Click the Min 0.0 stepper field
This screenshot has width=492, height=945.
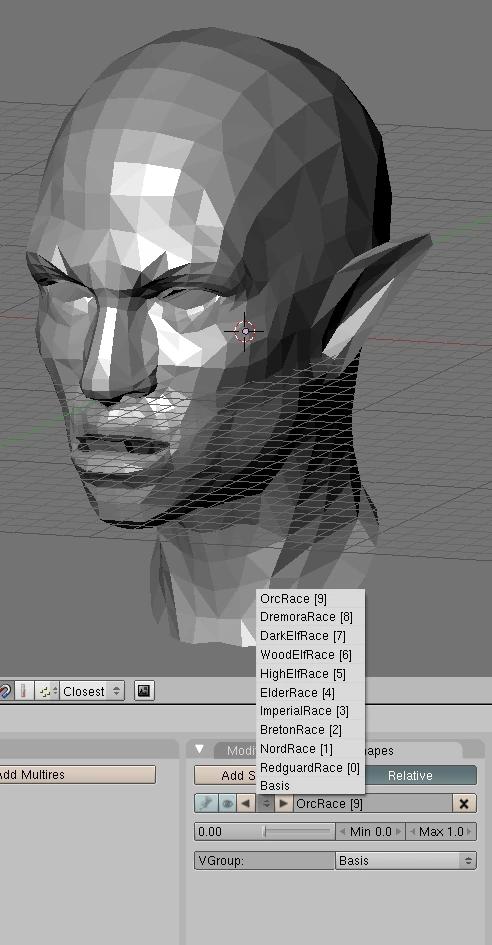coord(370,832)
